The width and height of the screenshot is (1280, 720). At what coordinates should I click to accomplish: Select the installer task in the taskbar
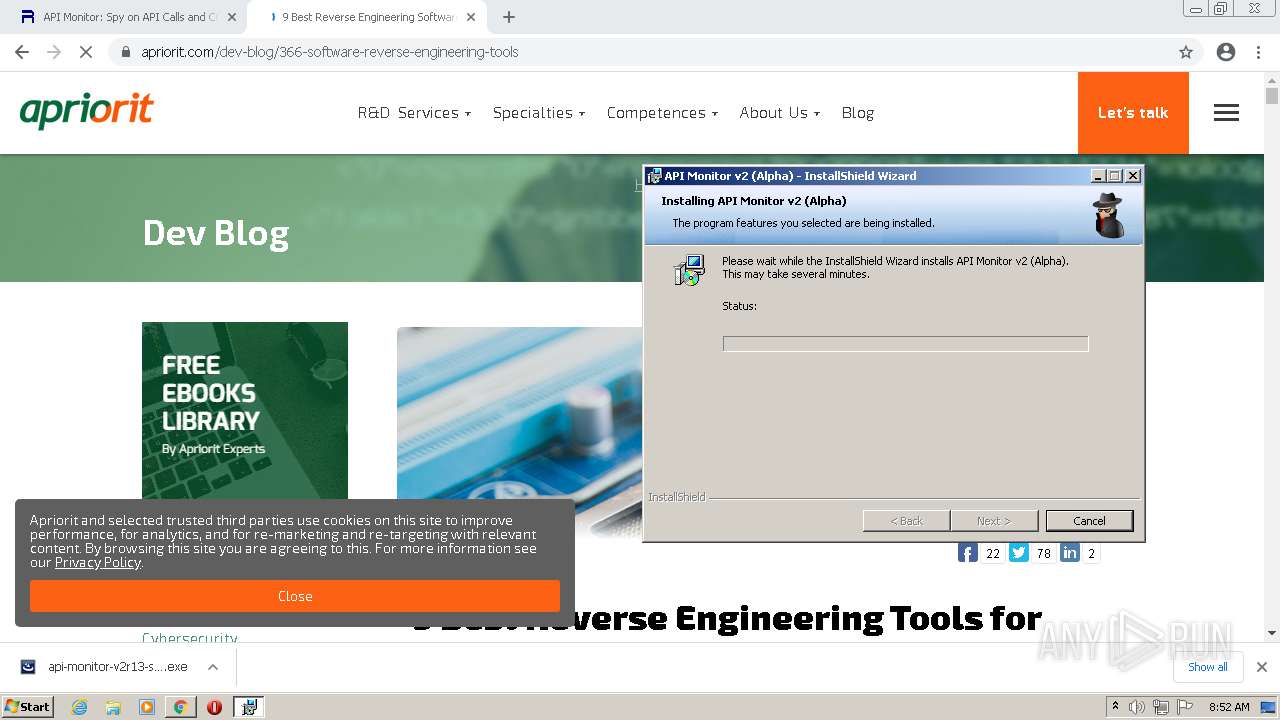249,707
